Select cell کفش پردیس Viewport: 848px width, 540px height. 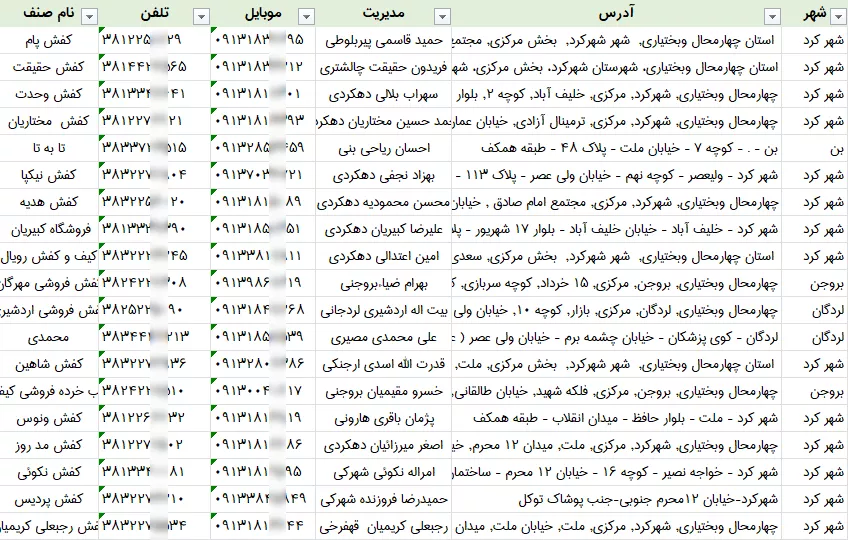[49, 499]
